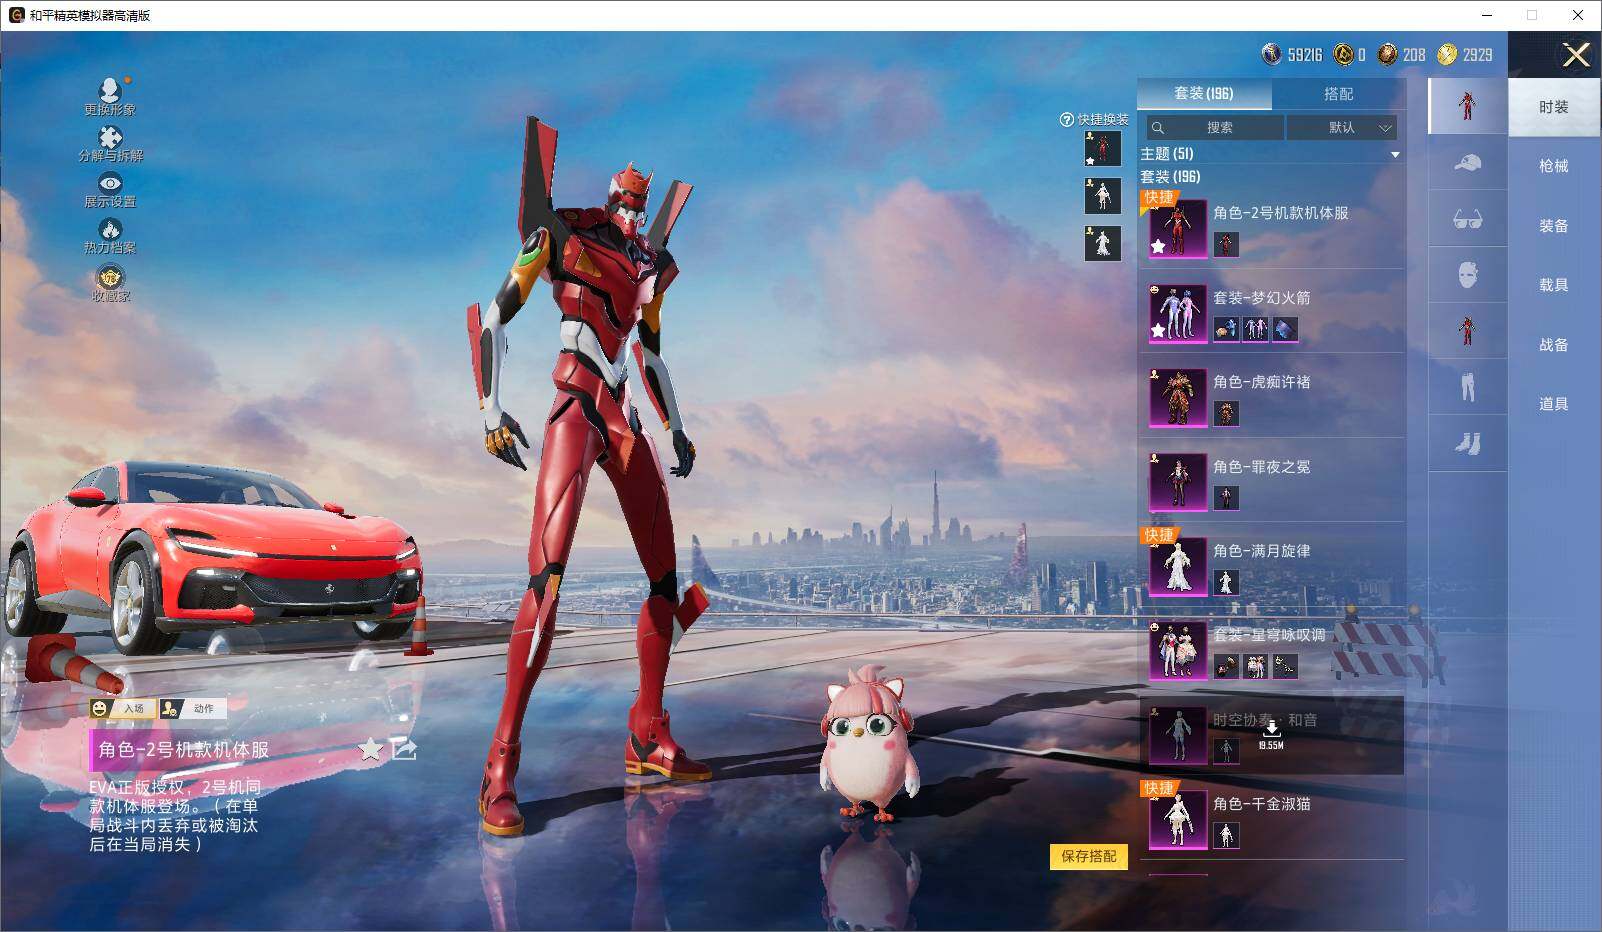Select outfit 套装-梦幻火箭 thumbnail
This screenshot has height=932, width=1602.
pos(1177,313)
